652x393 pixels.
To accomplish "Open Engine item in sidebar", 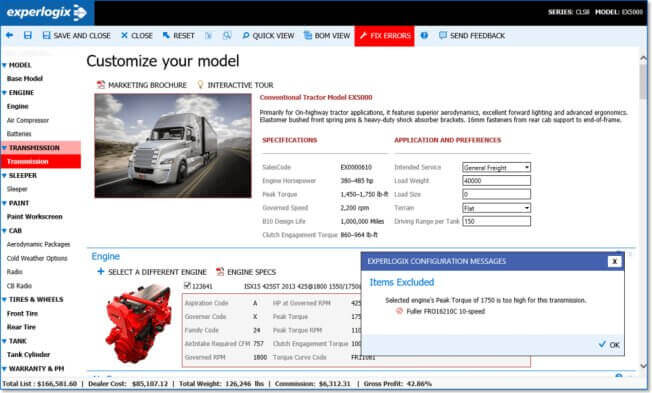I will click(x=17, y=106).
